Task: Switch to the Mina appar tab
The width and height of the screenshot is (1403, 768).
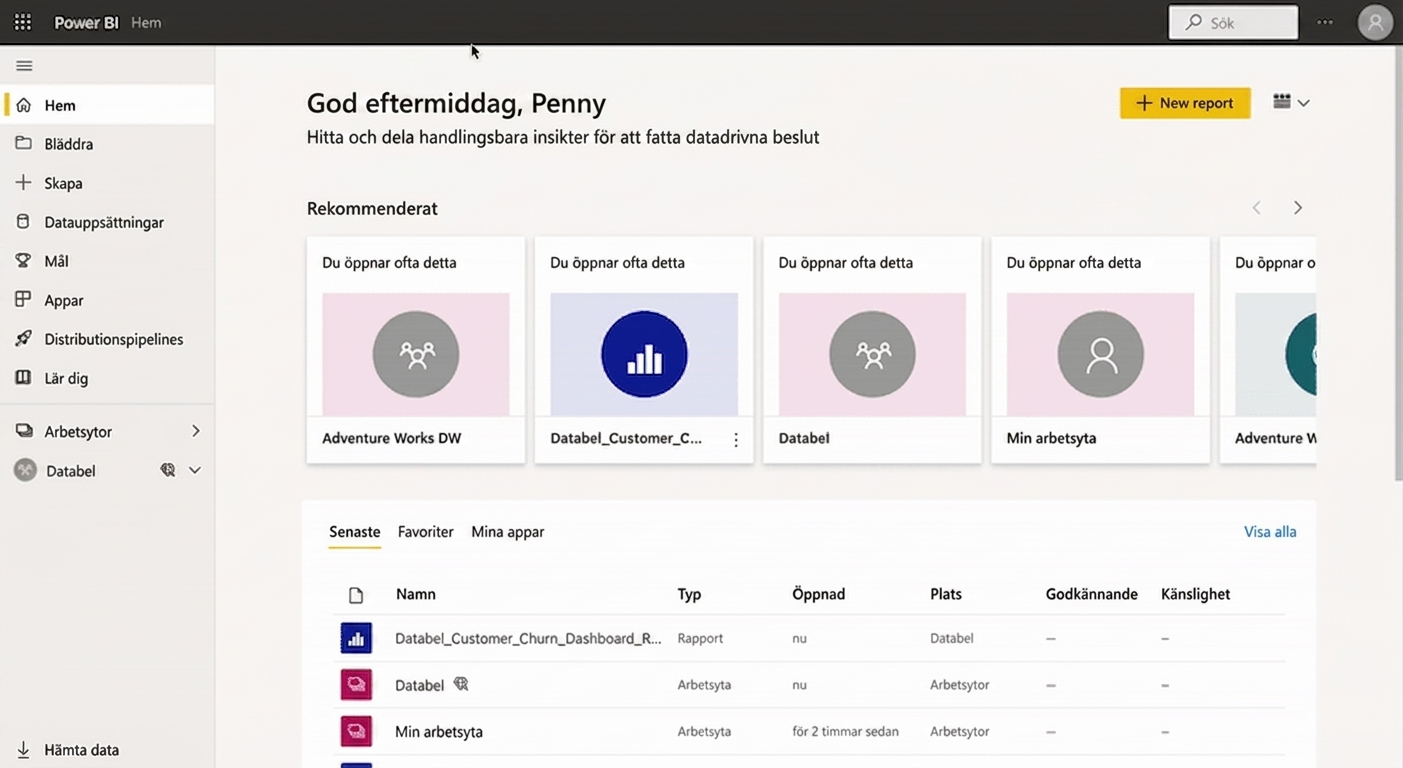Action: tap(508, 532)
